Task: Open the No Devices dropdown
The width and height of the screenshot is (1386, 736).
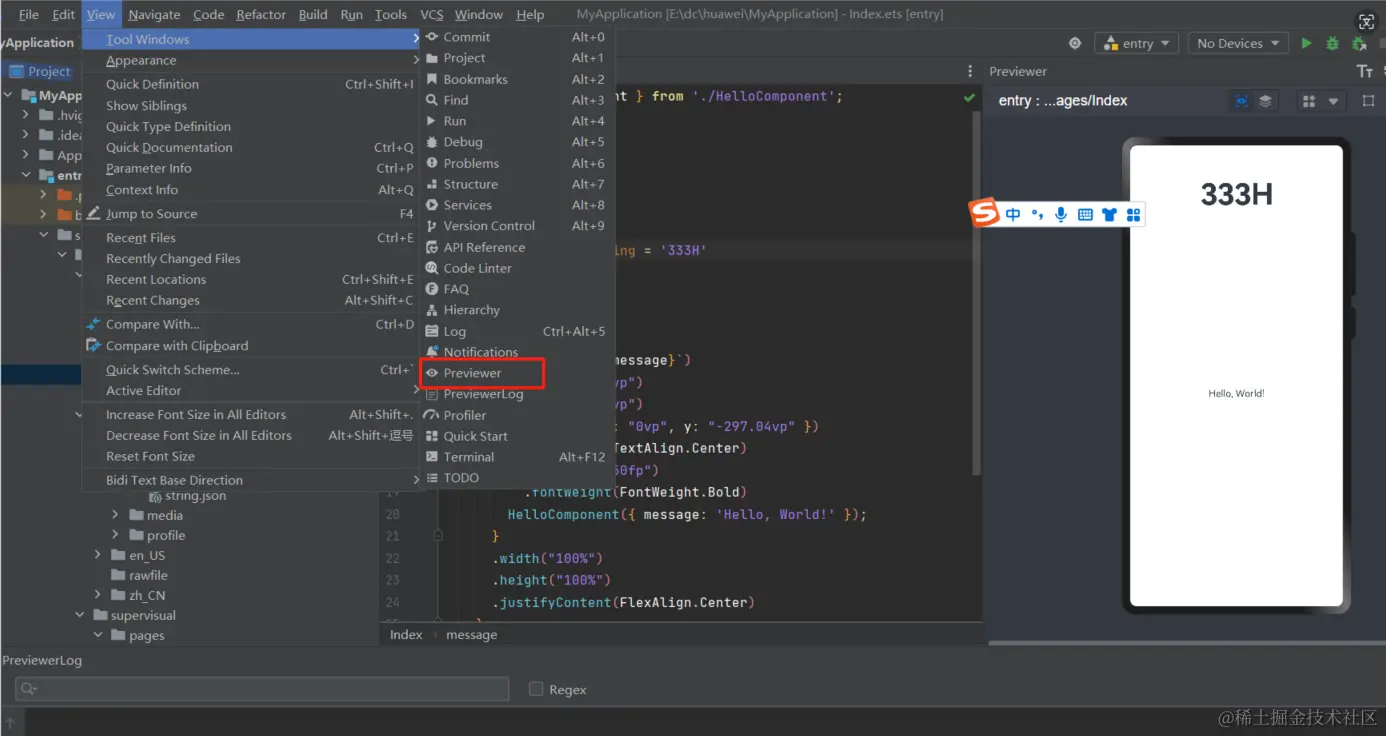Action: coord(1238,43)
